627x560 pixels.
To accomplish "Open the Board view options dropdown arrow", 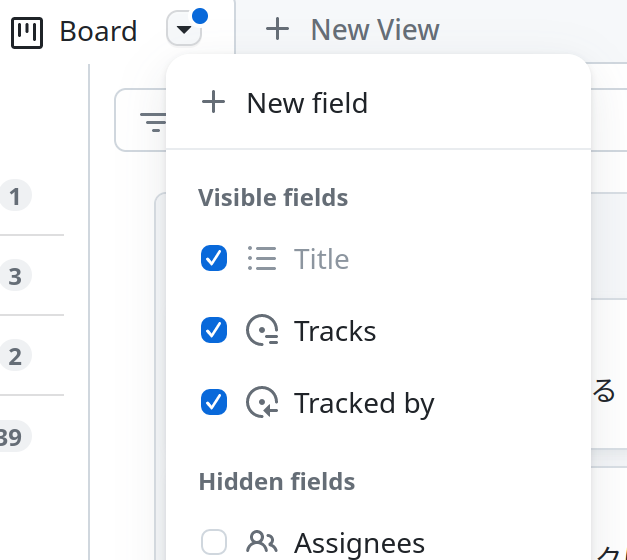I will point(184,29).
